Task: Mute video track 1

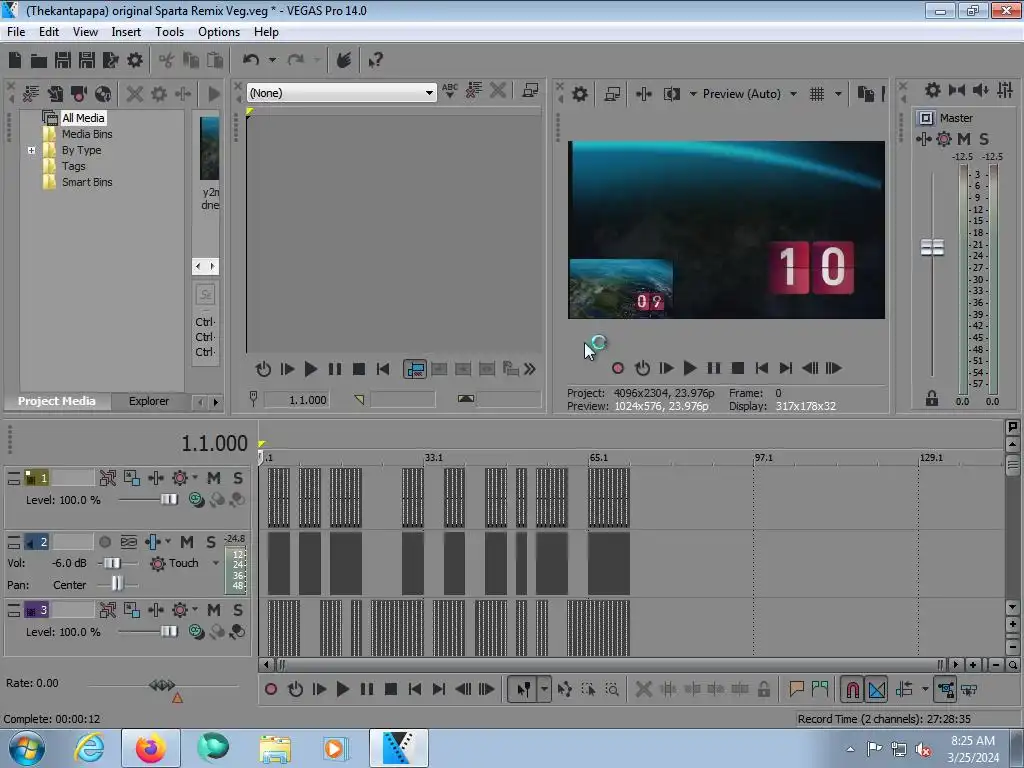Action: pos(214,478)
